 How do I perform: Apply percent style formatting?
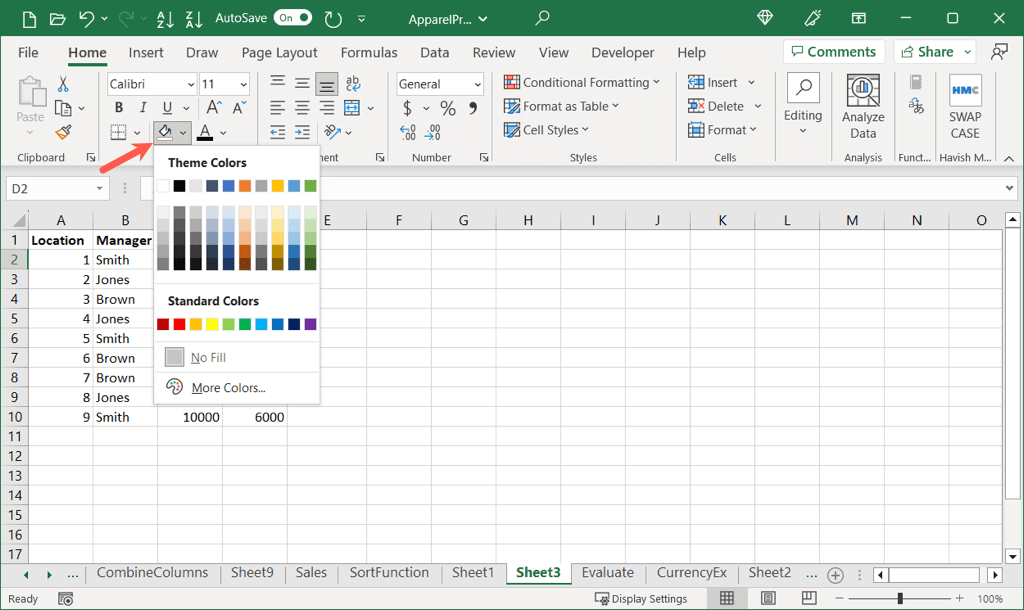point(448,108)
